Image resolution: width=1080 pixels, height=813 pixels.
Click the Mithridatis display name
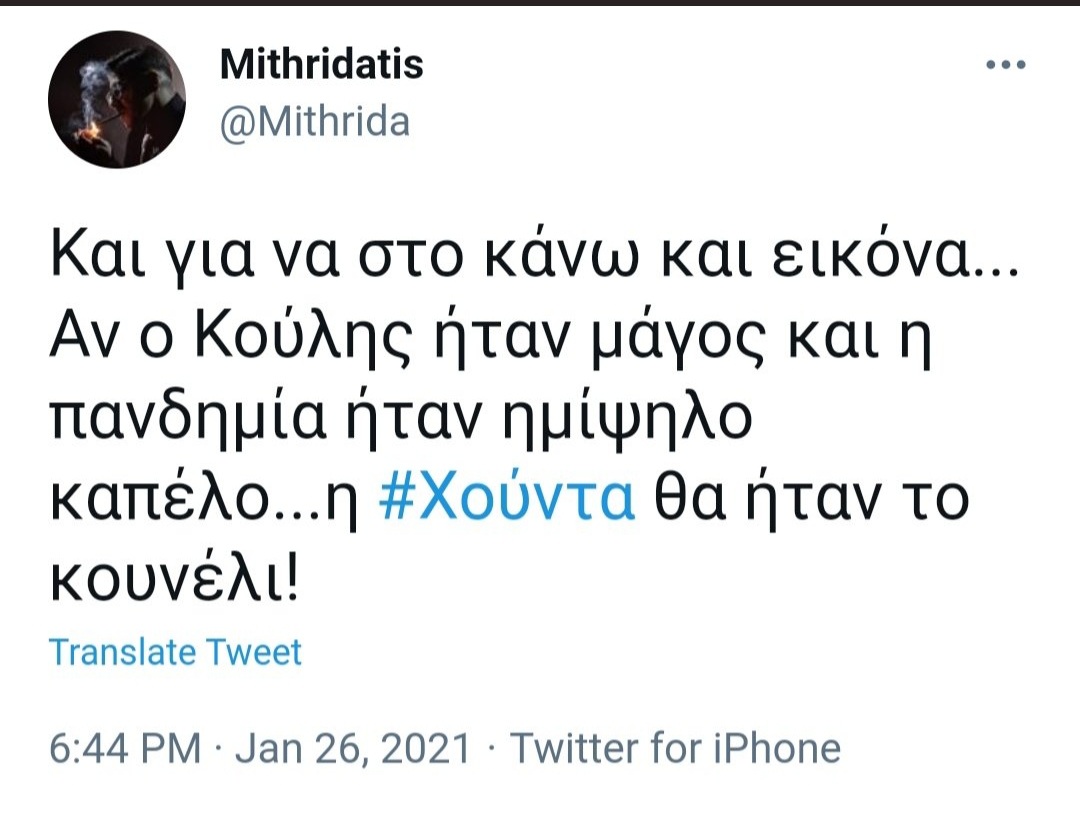321,64
